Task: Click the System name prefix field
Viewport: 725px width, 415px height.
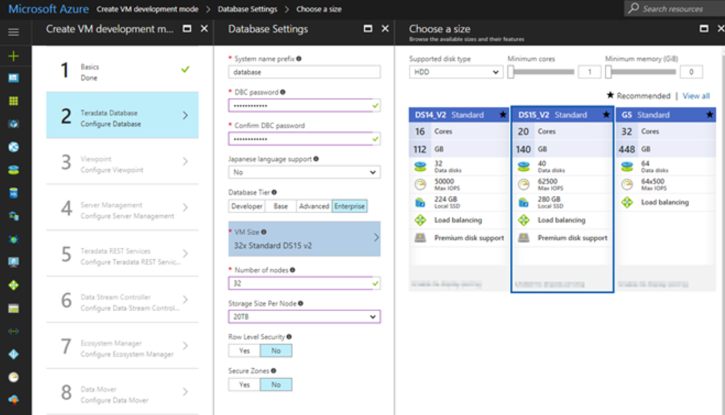Action: point(304,72)
